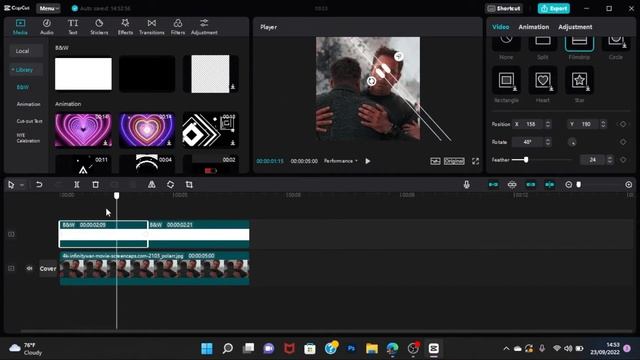Open the Performance quality dropdown
This screenshot has height=360, width=640.
pyautogui.click(x=340, y=161)
